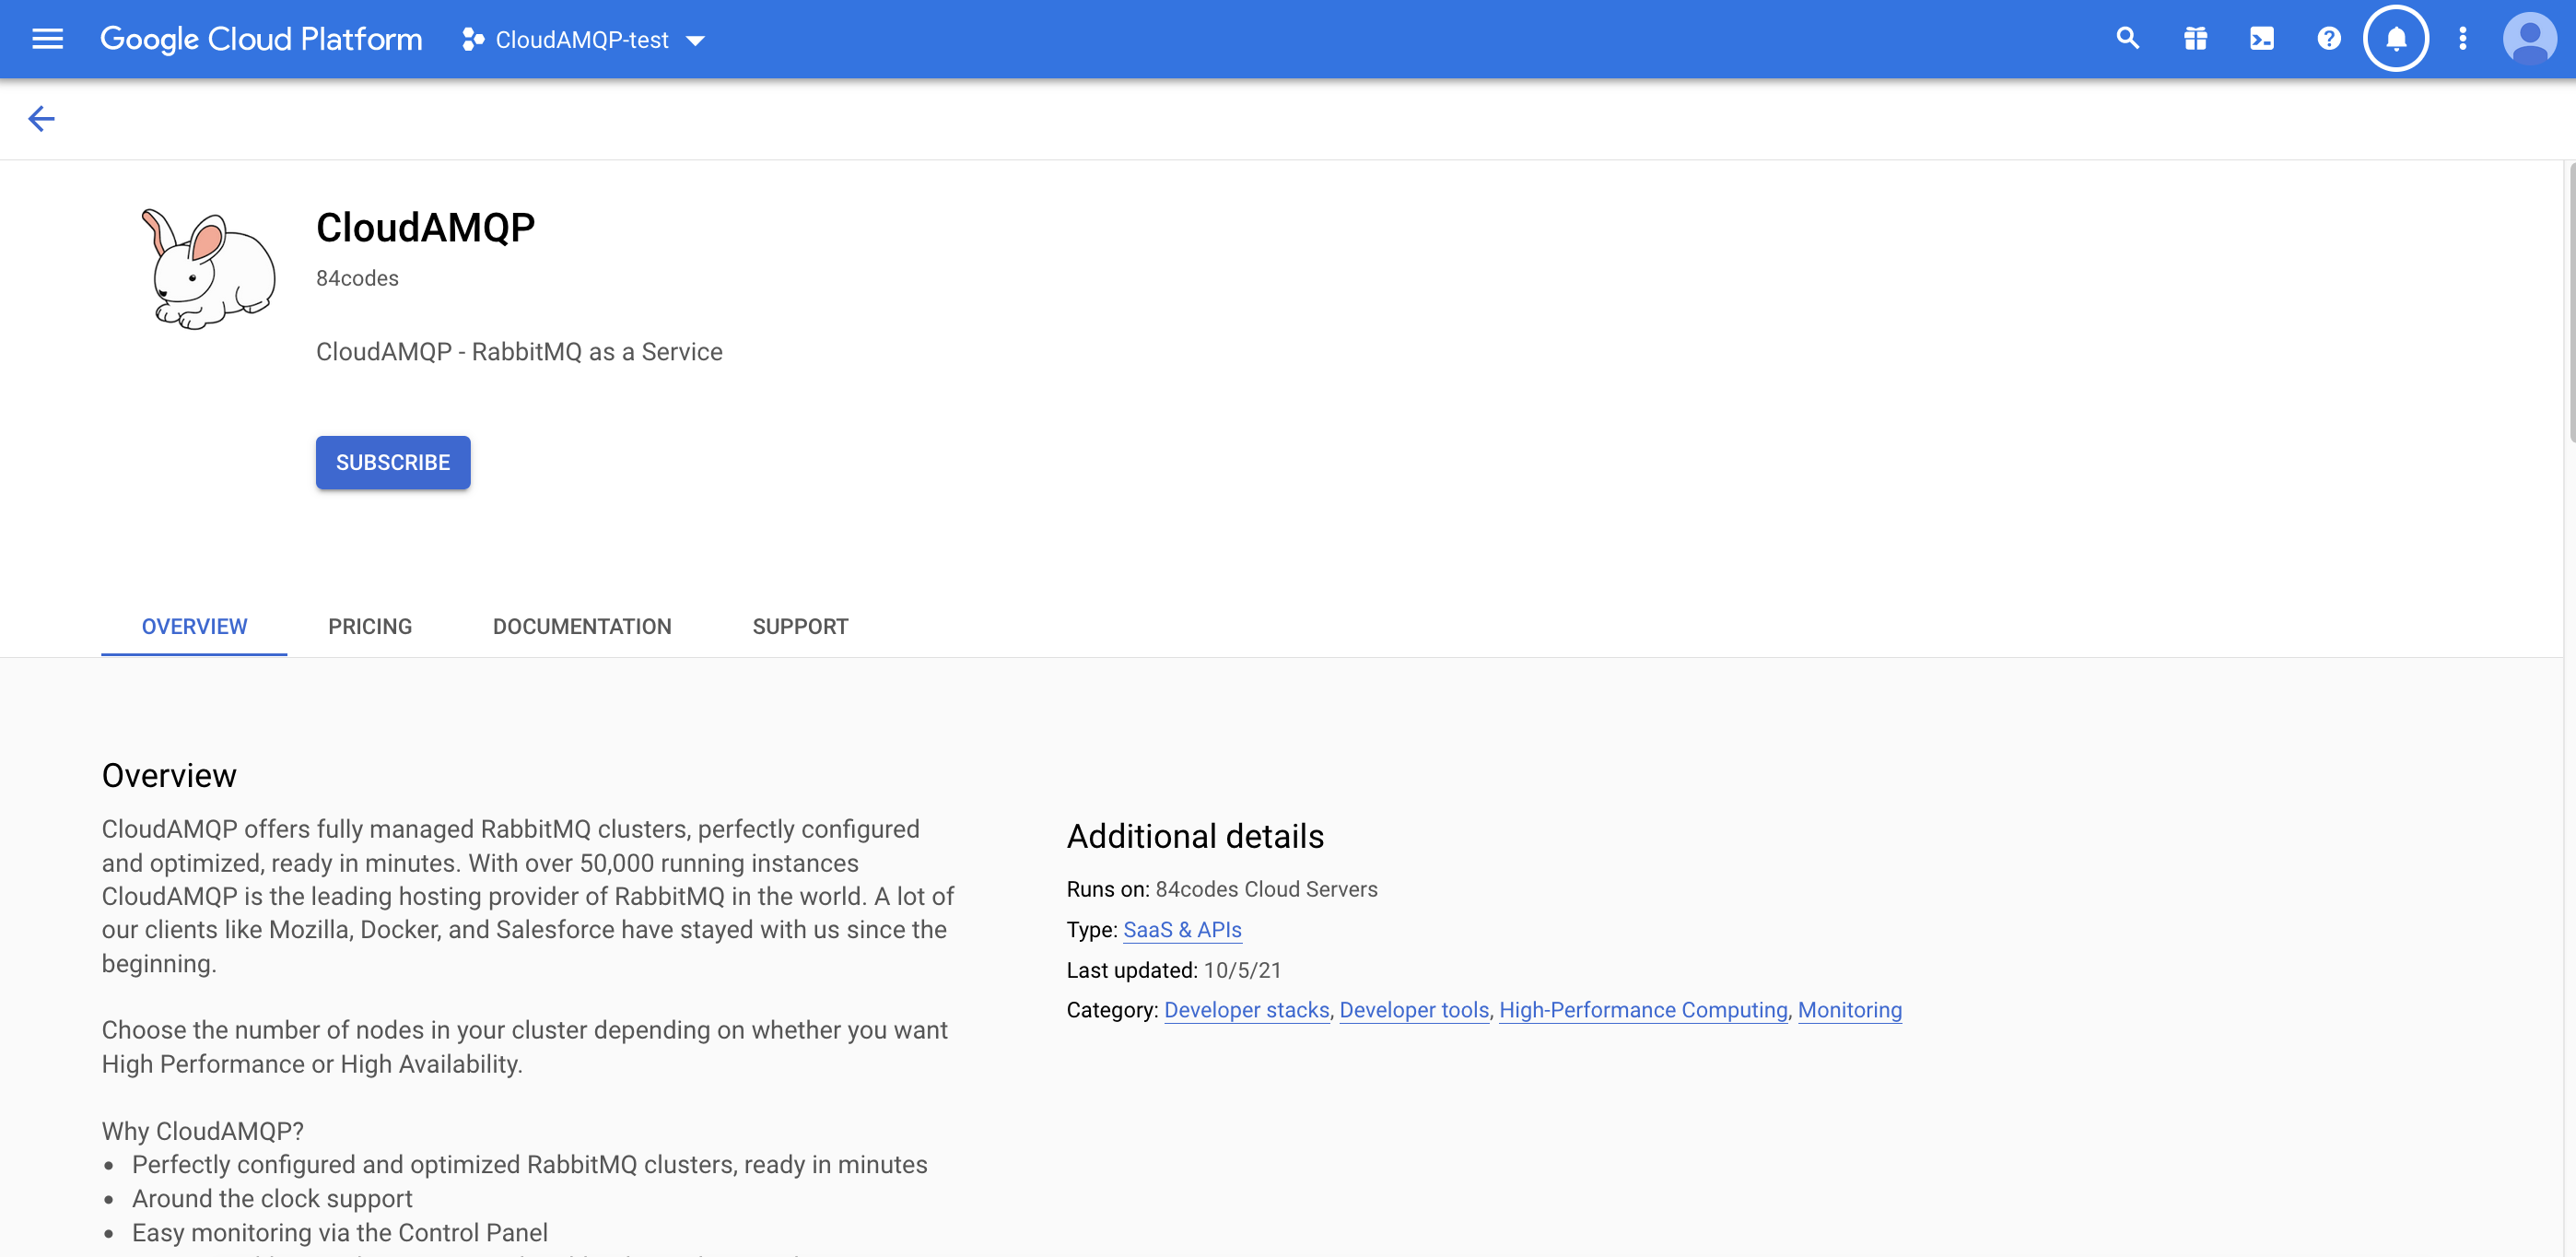Open the Monitoring category link
The height and width of the screenshot is (1257, 2576).
(x=1850, y=1010)
